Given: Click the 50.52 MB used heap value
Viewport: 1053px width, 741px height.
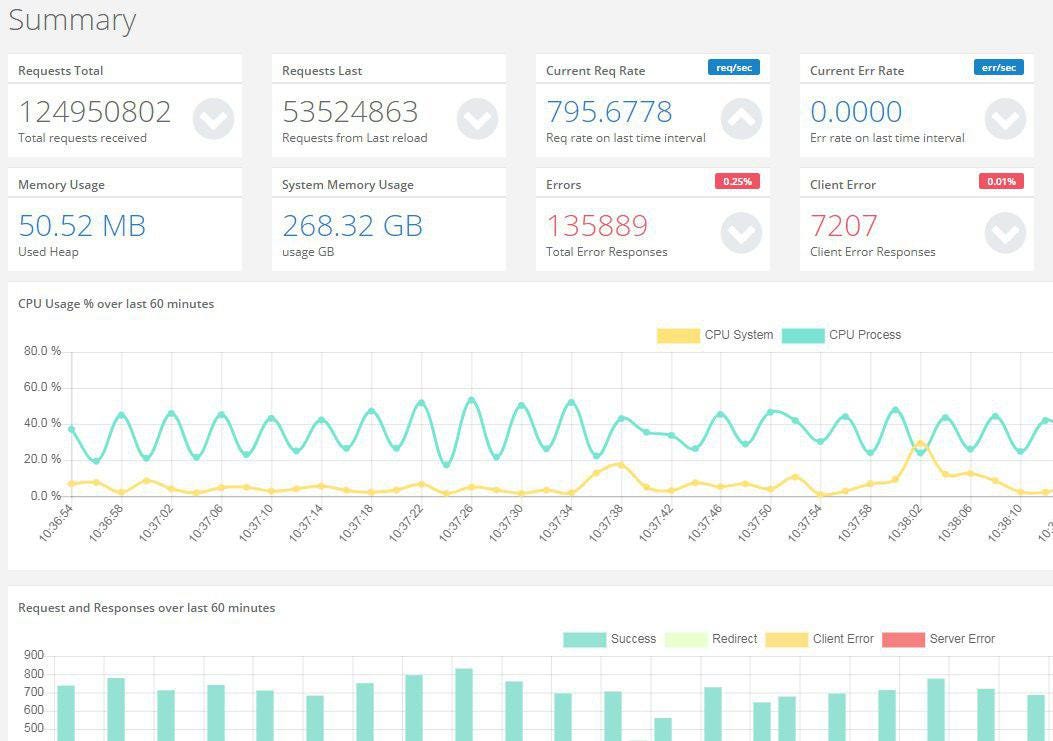Looking at the screenshot, I should [82, 226].
